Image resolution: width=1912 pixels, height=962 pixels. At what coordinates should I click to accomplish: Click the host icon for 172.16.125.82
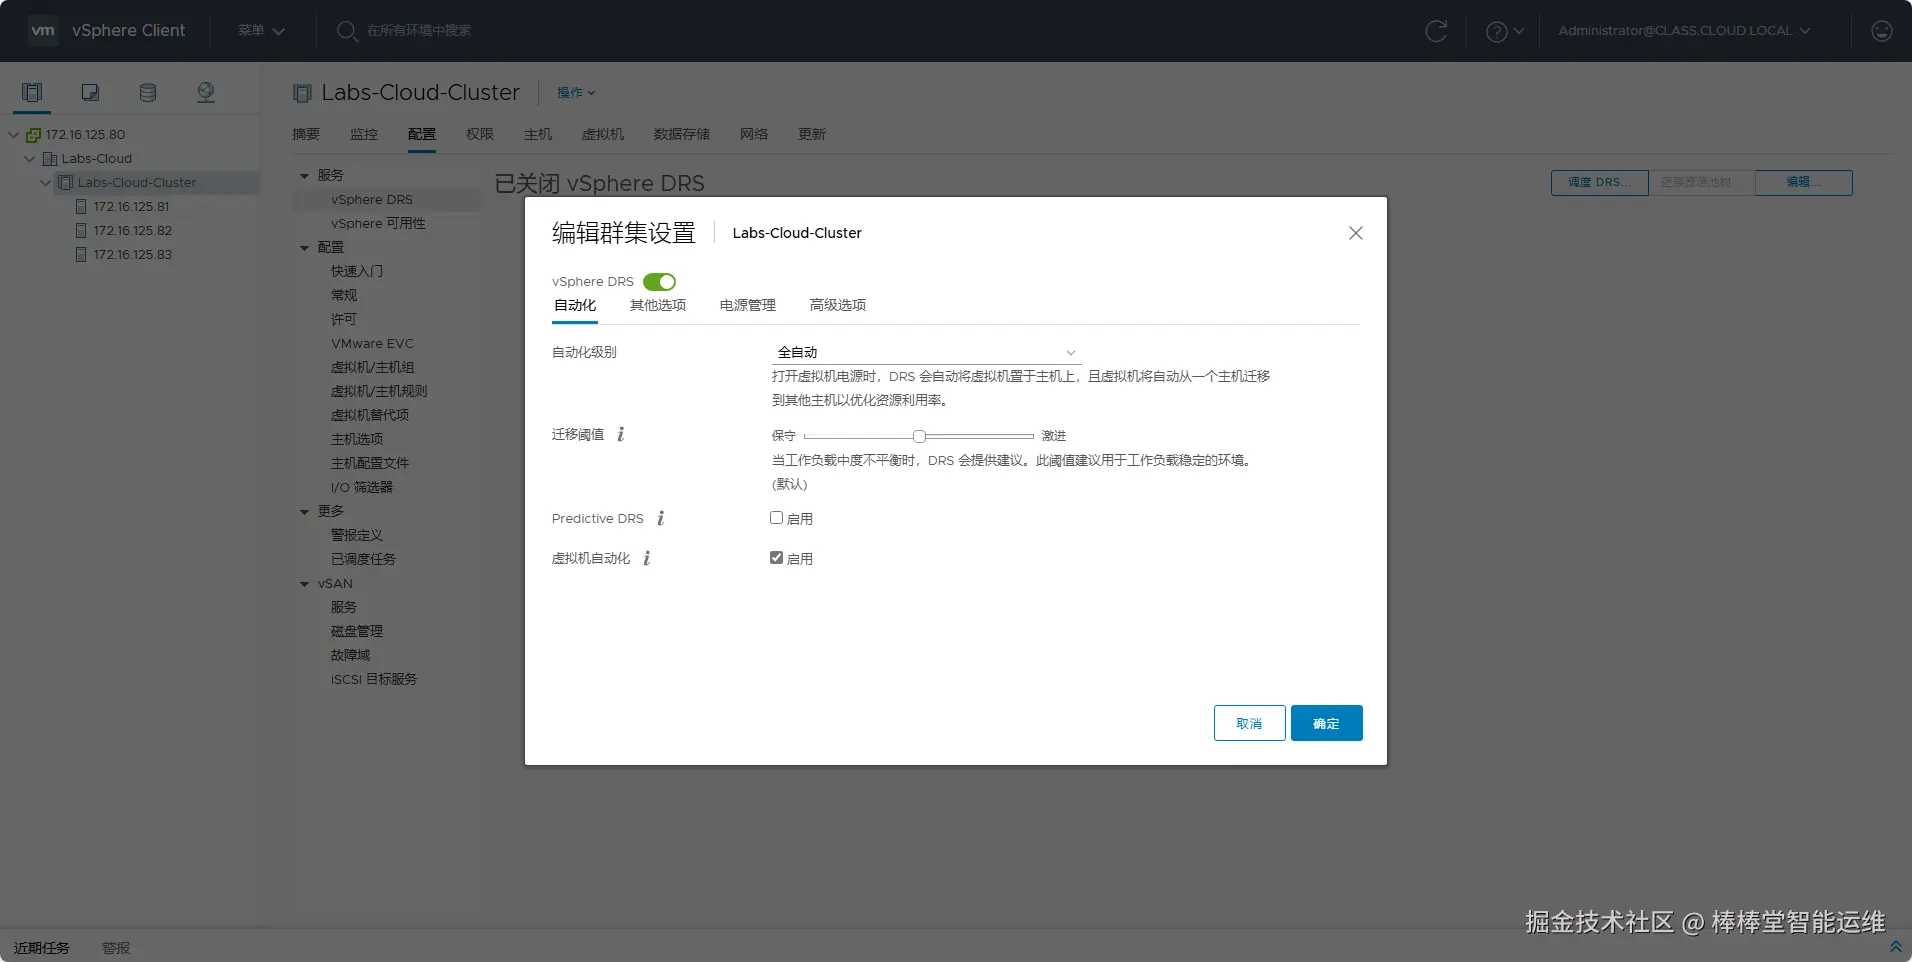click(x=82, y=231)
